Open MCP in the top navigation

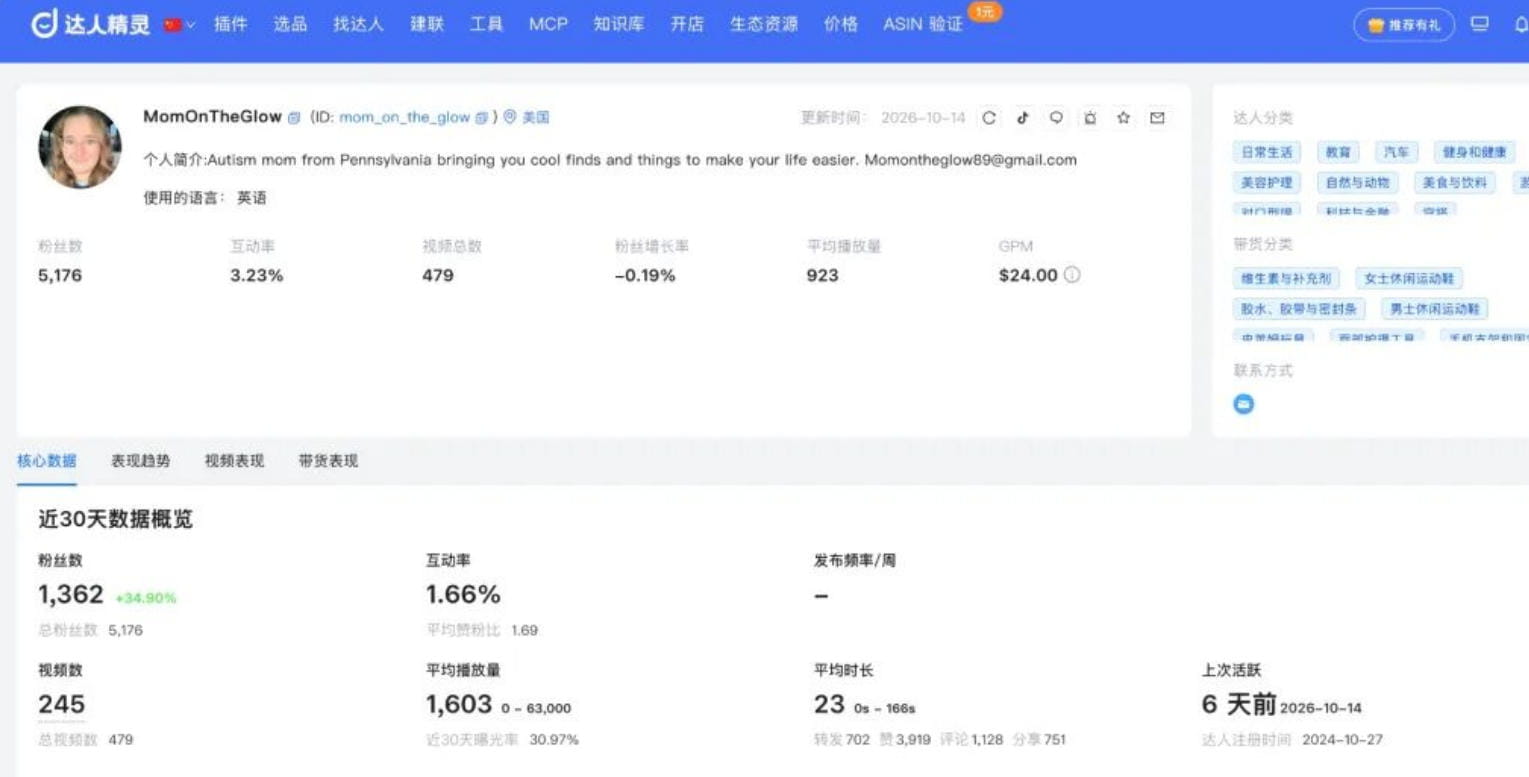[x=548, y=24]
